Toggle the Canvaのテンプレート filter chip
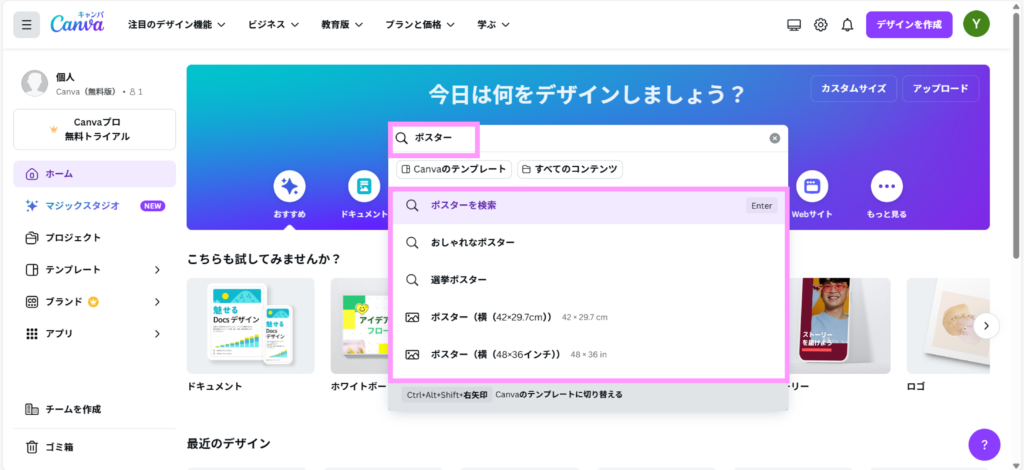Image resolution: width=1024 pixels, height=470 pixels. point(454,170)
